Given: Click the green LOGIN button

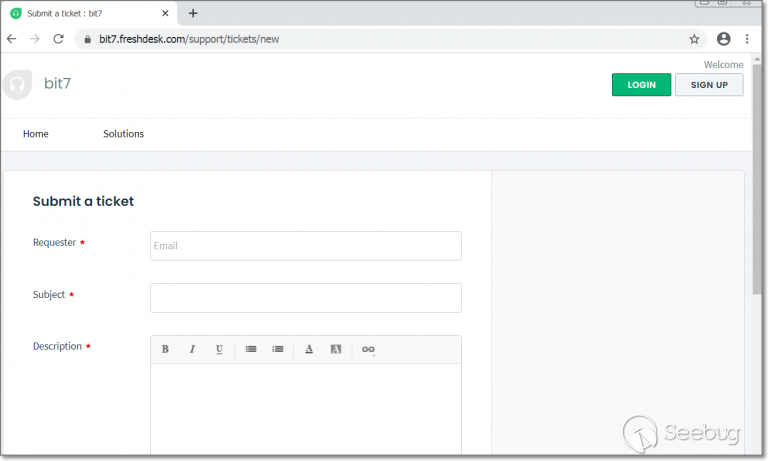Looking at the screenshot, I should tap(641, 85).
